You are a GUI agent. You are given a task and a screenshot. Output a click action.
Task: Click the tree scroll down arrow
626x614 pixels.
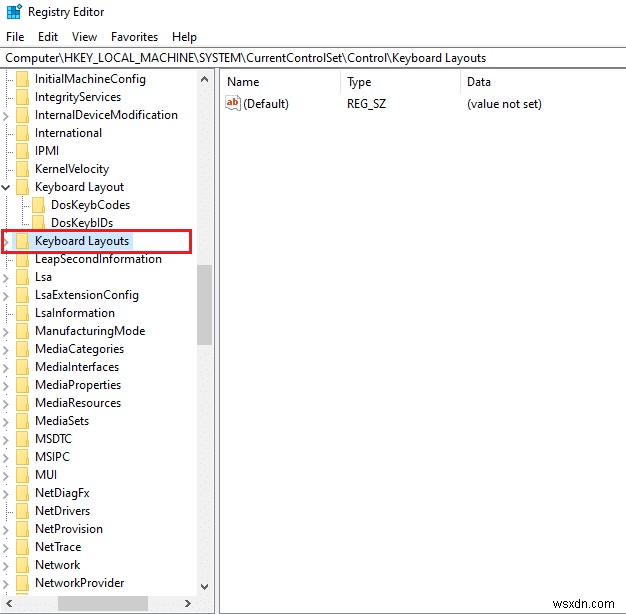[204, 586]
